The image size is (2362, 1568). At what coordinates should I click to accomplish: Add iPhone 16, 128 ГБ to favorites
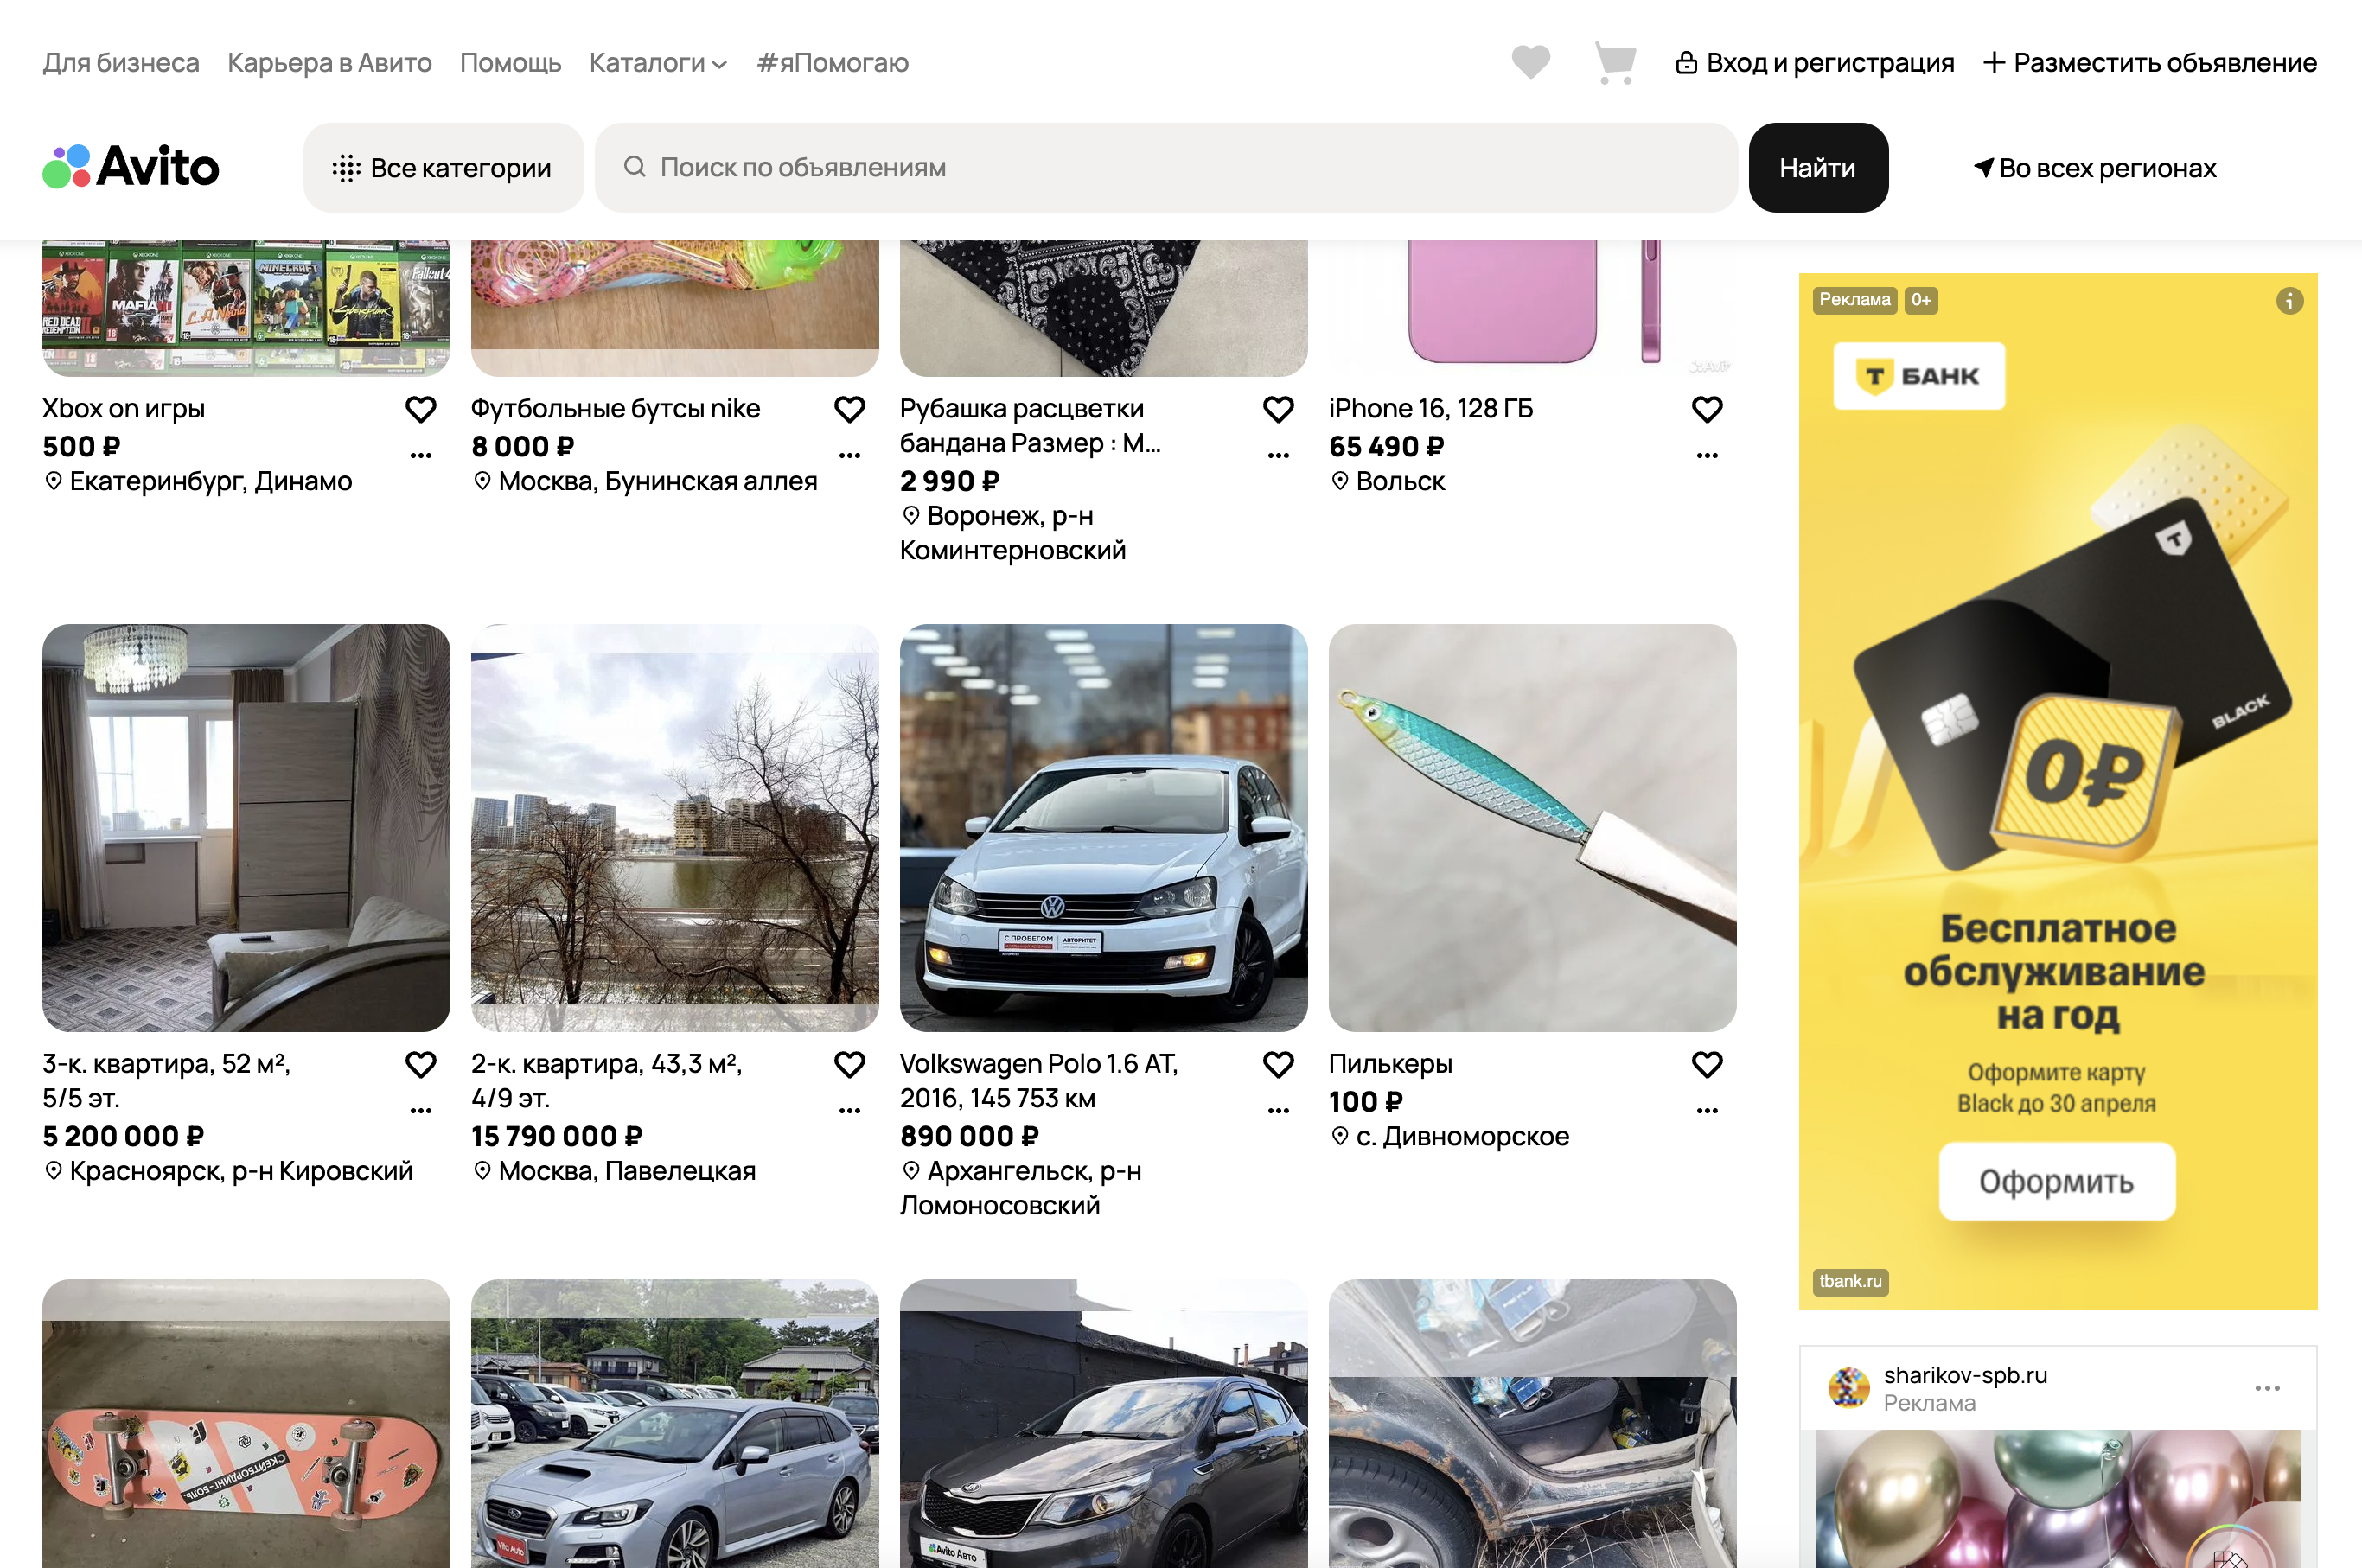[x=1707, y=409]
